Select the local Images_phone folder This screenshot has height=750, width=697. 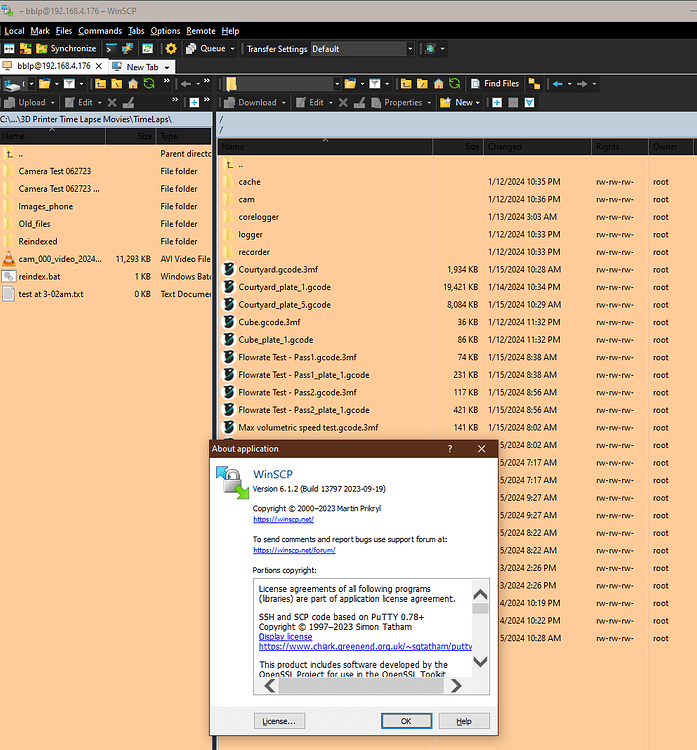coord(45,206)
